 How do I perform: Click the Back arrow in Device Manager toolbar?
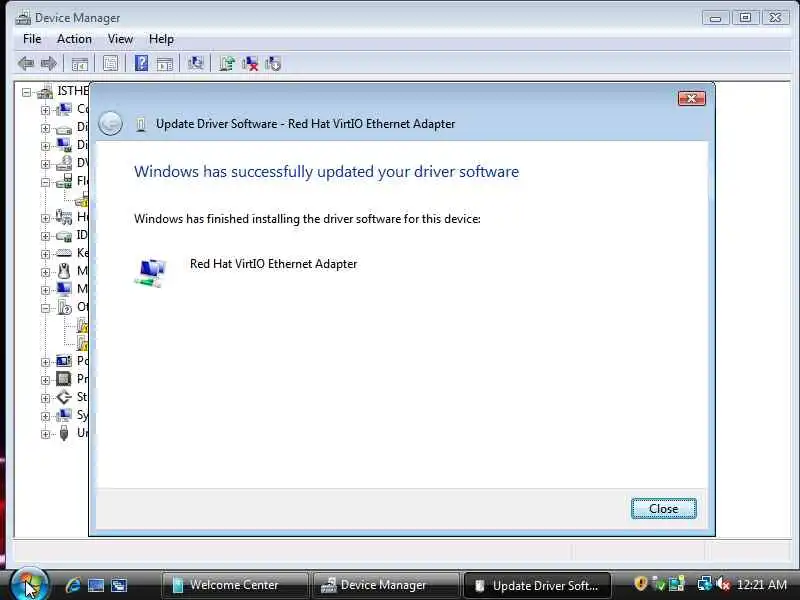(26, 64)
